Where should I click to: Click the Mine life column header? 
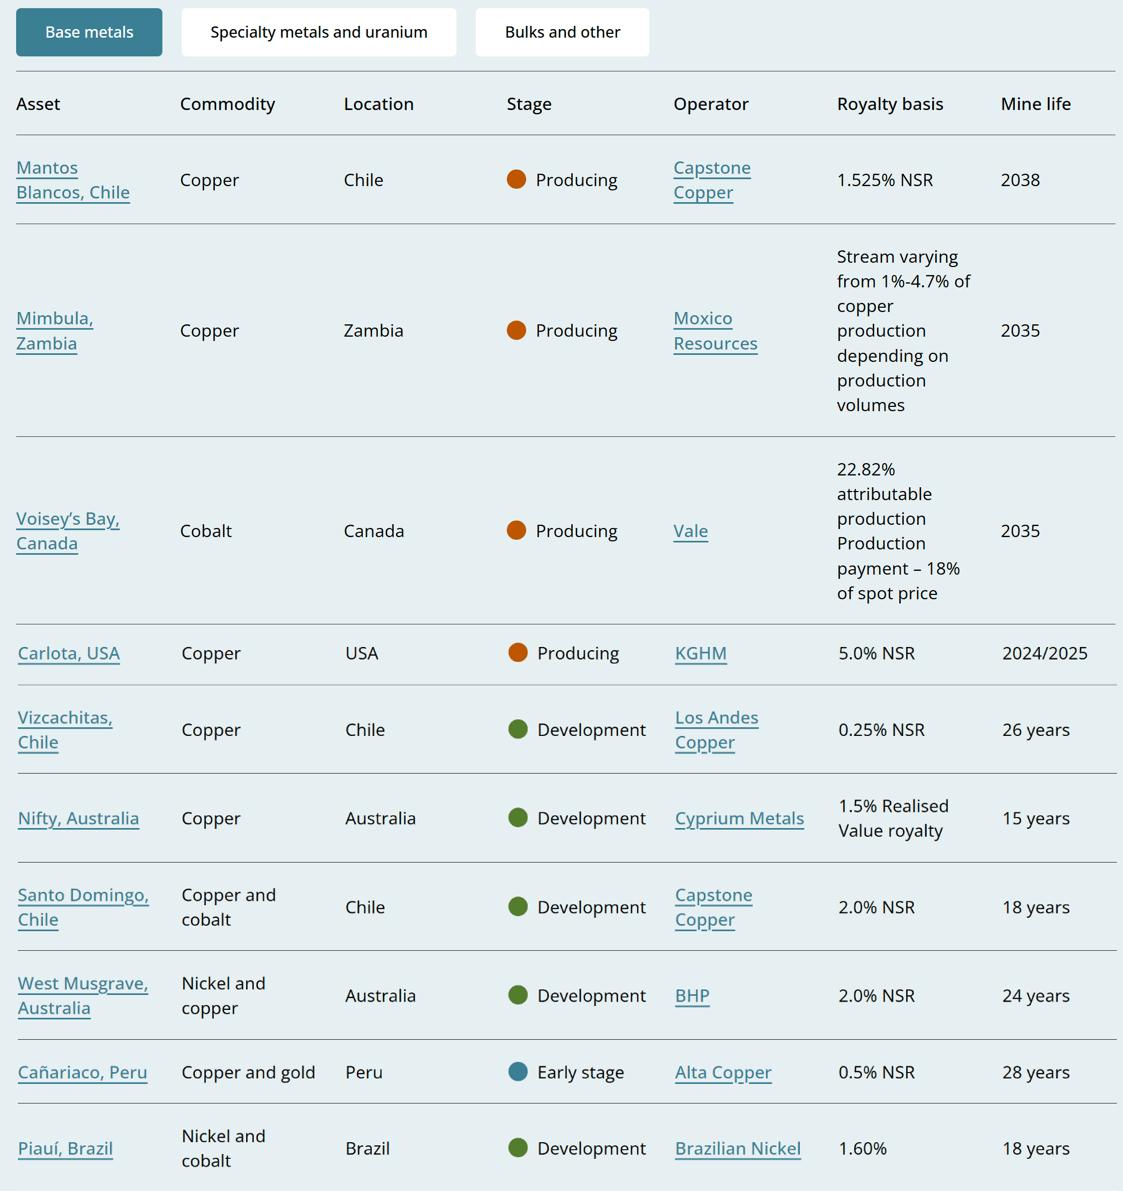tap(1035, 104)
